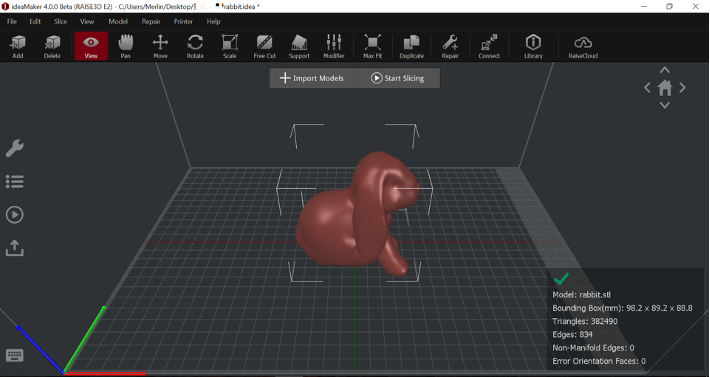Click the 'Non-Manifold Edges: 0' text

(x=593, y=348)
